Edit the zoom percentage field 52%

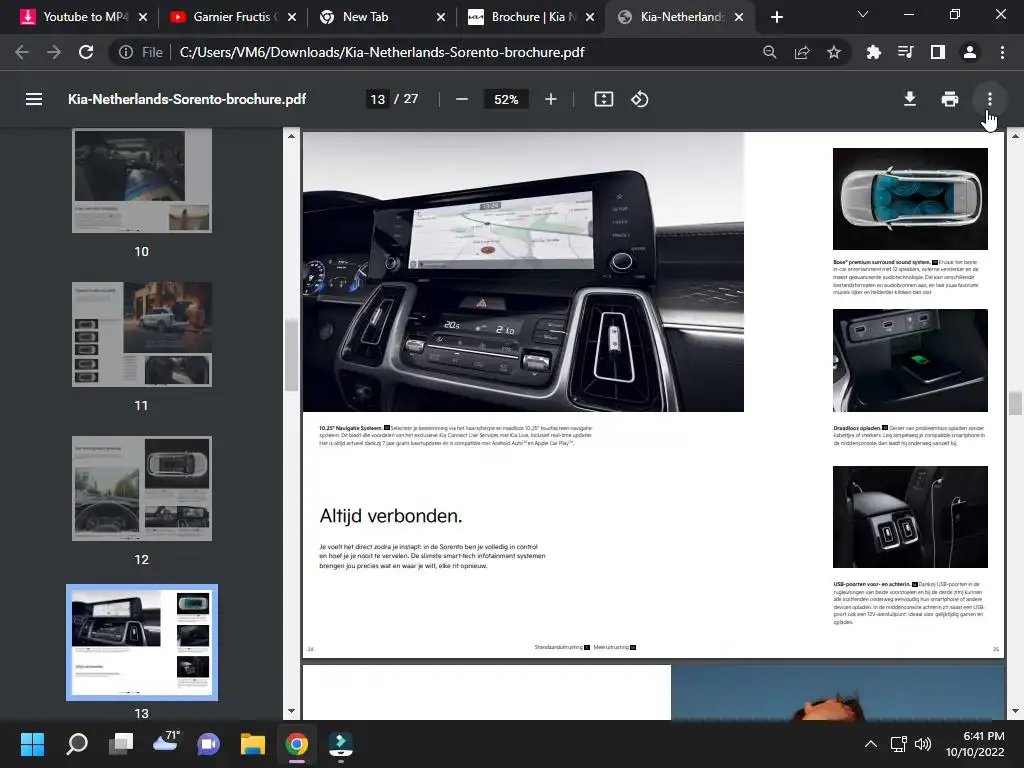506,99
